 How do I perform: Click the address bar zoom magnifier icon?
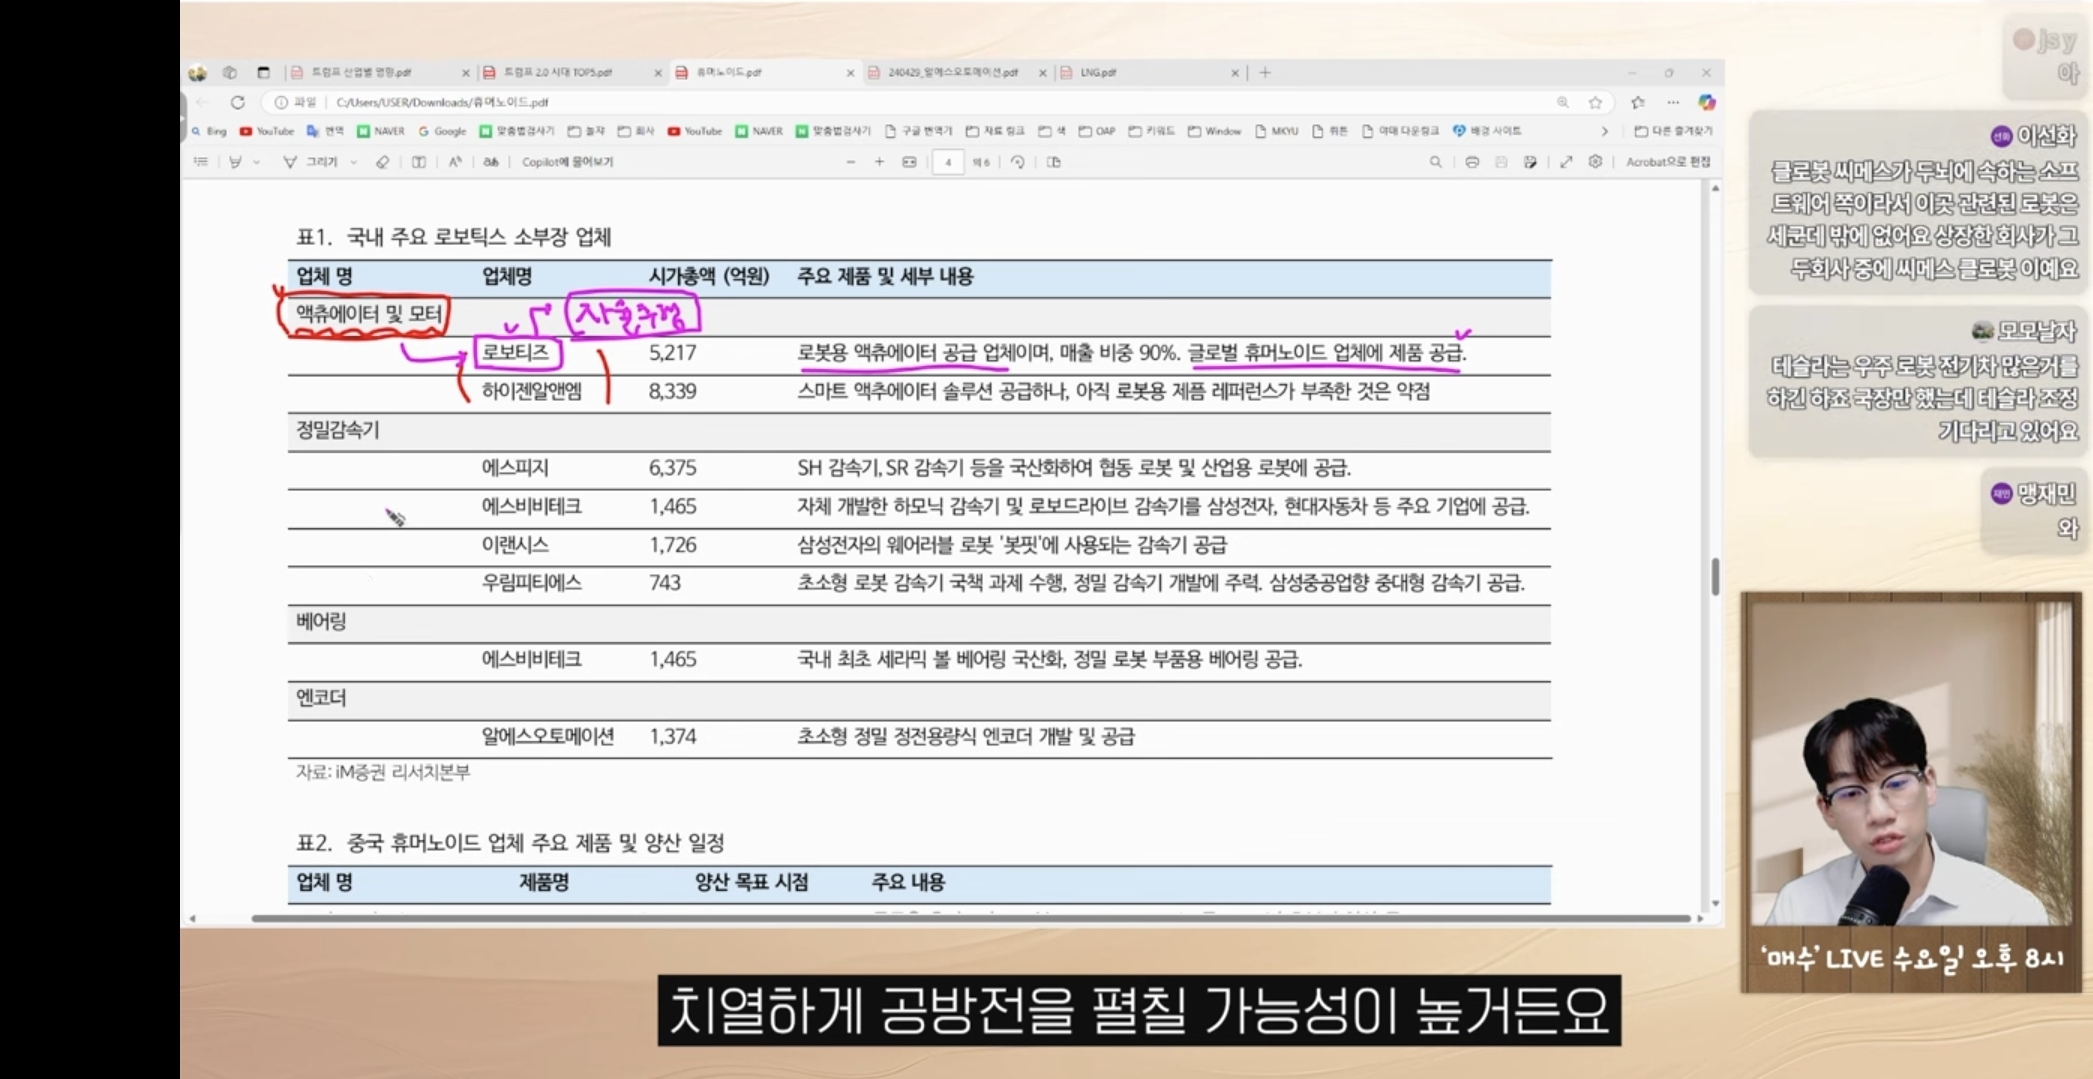tap(1562, 102)
